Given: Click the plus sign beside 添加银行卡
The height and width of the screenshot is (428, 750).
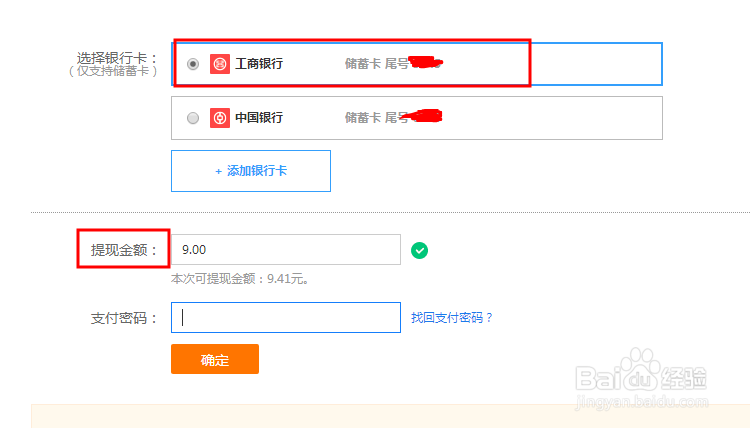Looking at the screenshot, I should point(218,171).
